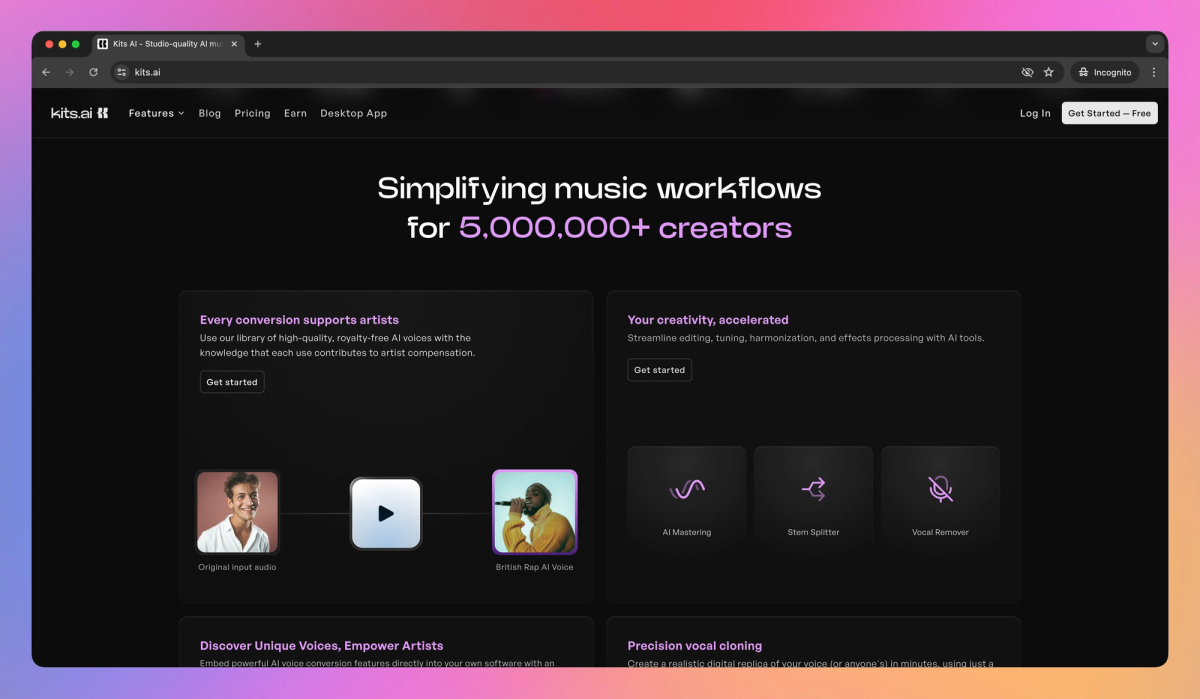Click the Your creativity, accelerated heading

click(x=708, y=320)
